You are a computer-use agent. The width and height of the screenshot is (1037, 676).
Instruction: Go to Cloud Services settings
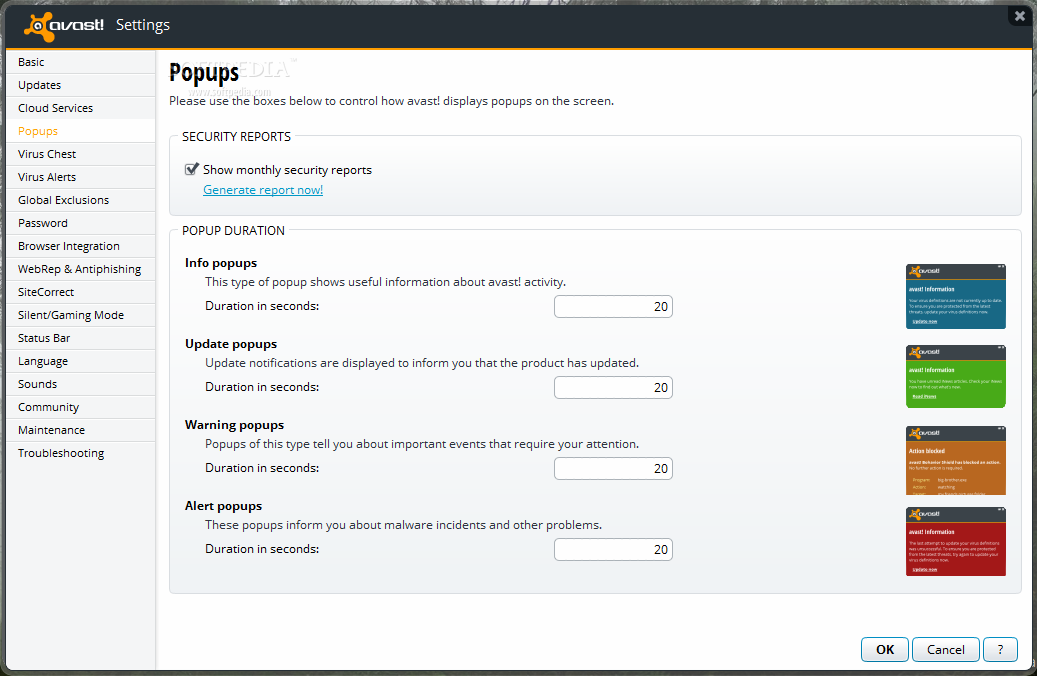(81, 108)
